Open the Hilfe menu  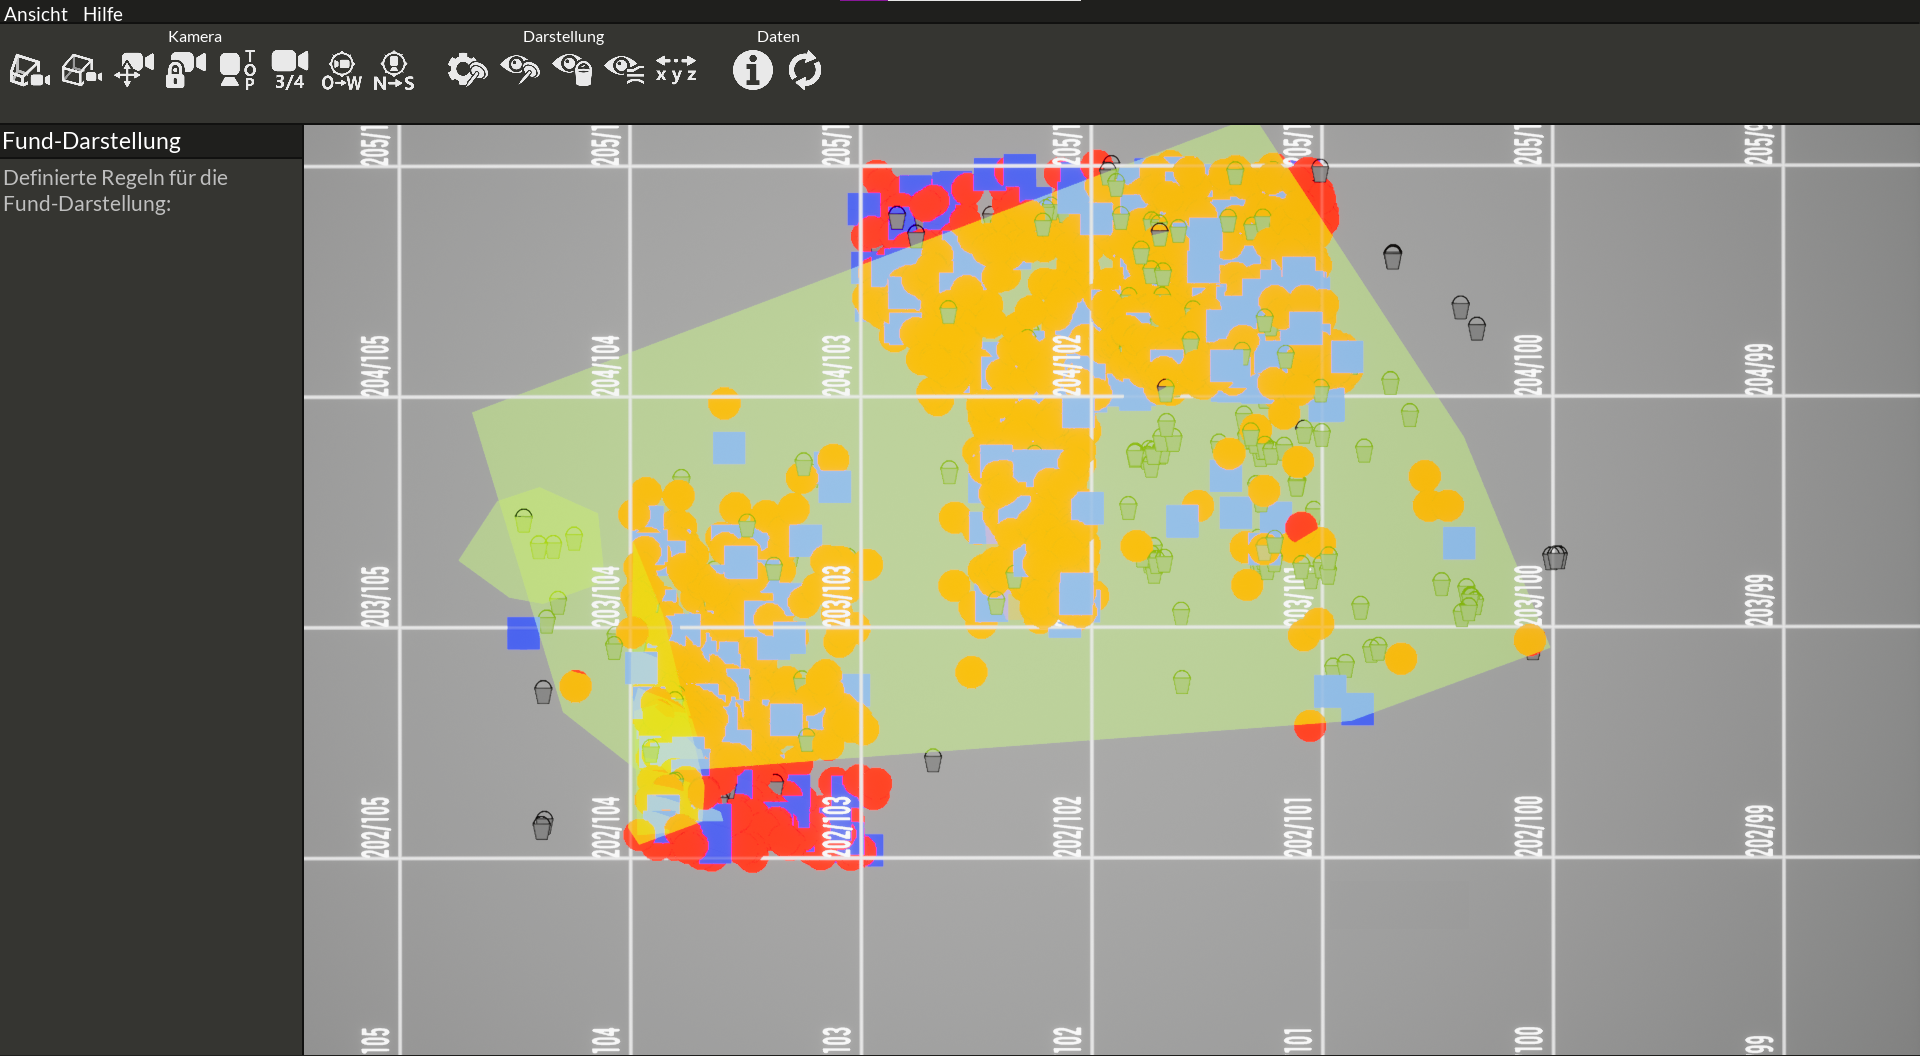(x=102, y=14)
